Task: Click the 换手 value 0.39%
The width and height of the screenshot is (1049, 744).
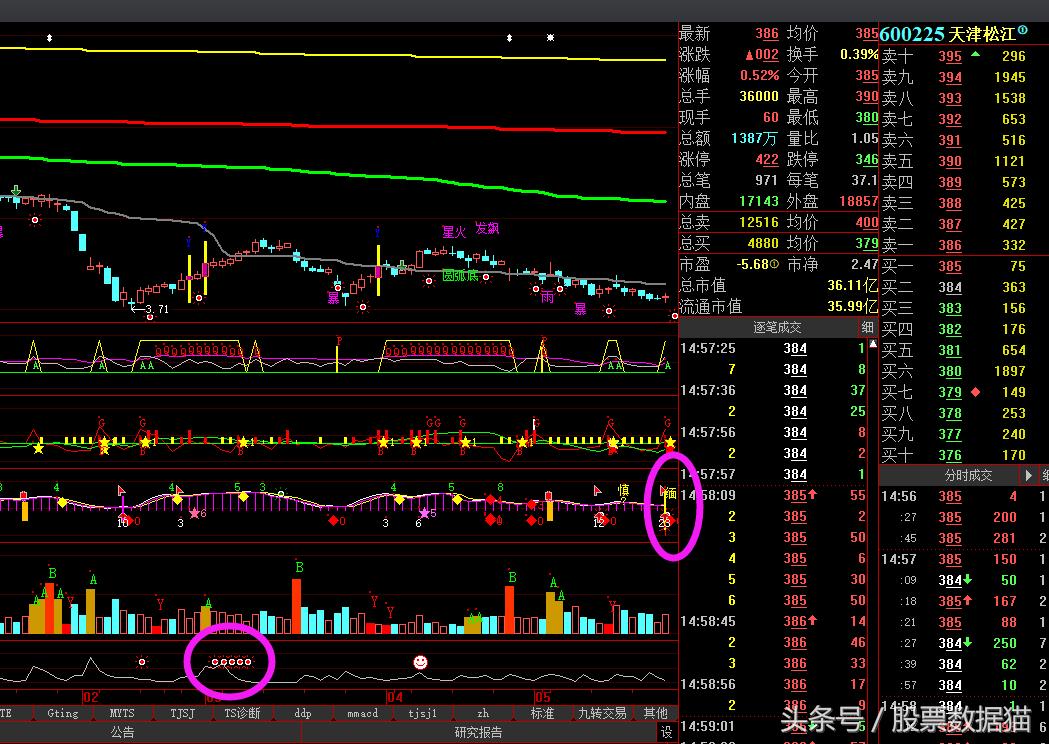Action: (859, 54)
